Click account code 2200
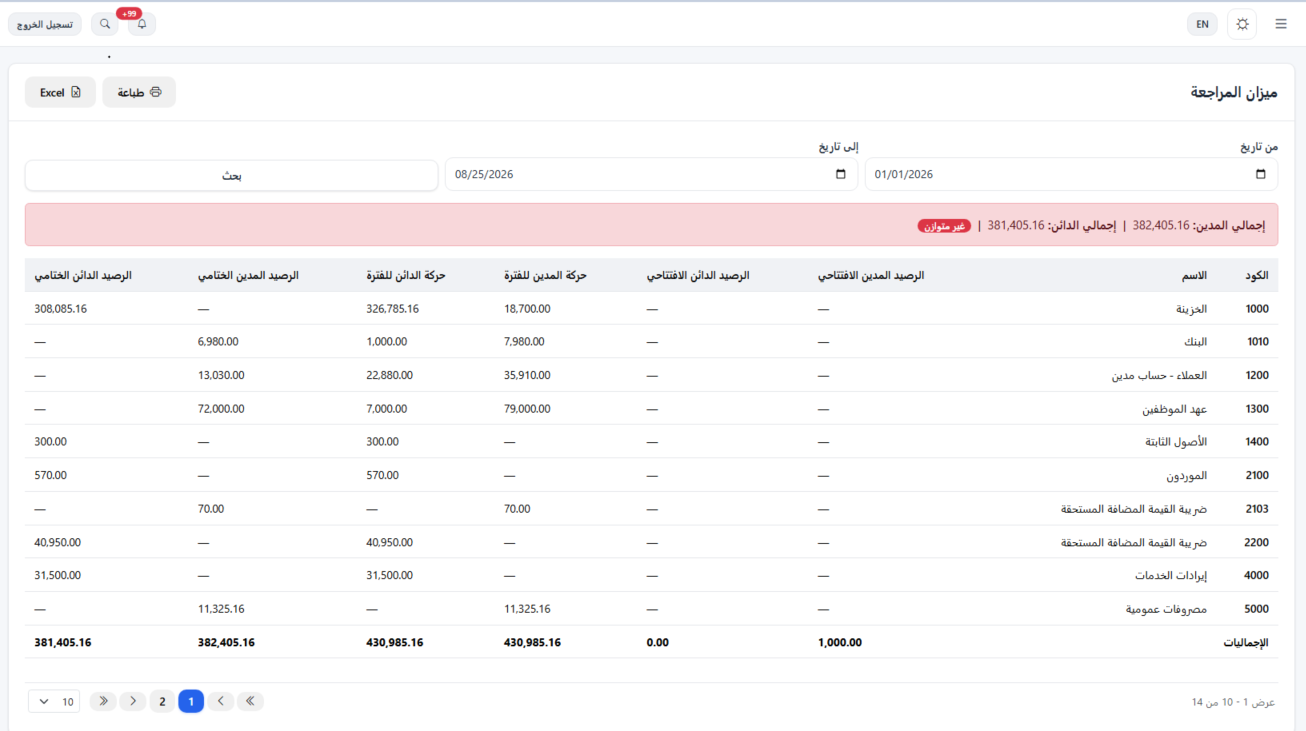The height and width of the screenshot is (731, 1306). 1257,542
